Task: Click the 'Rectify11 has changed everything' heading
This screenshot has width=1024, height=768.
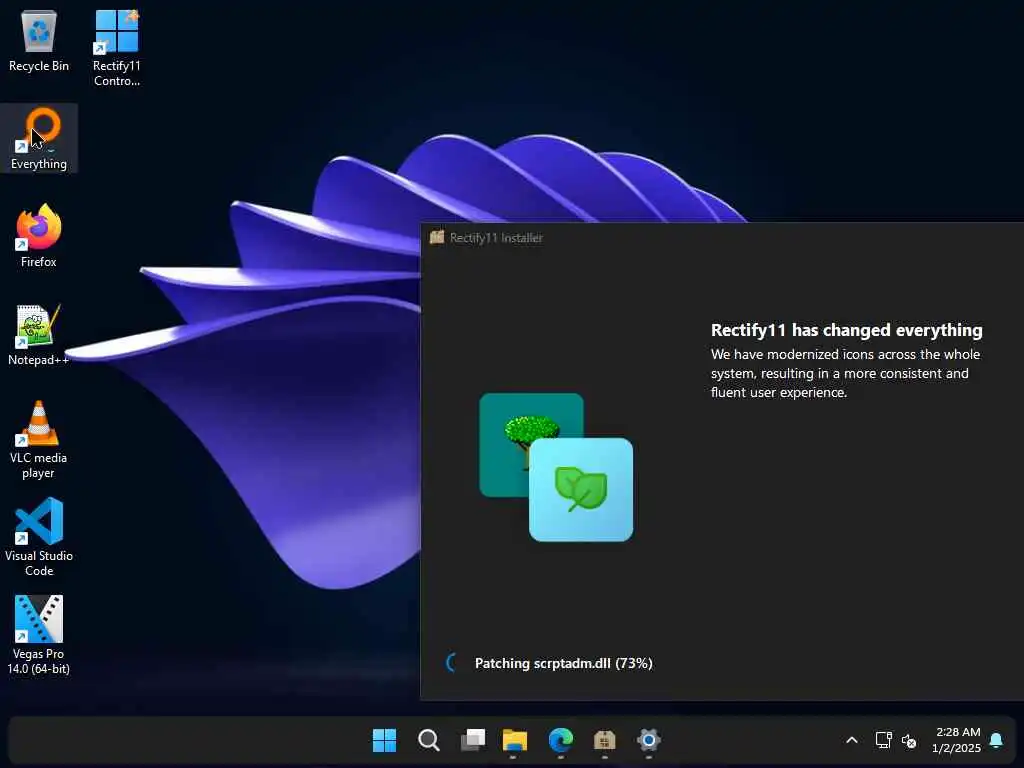Action: [x=846, y=330]
